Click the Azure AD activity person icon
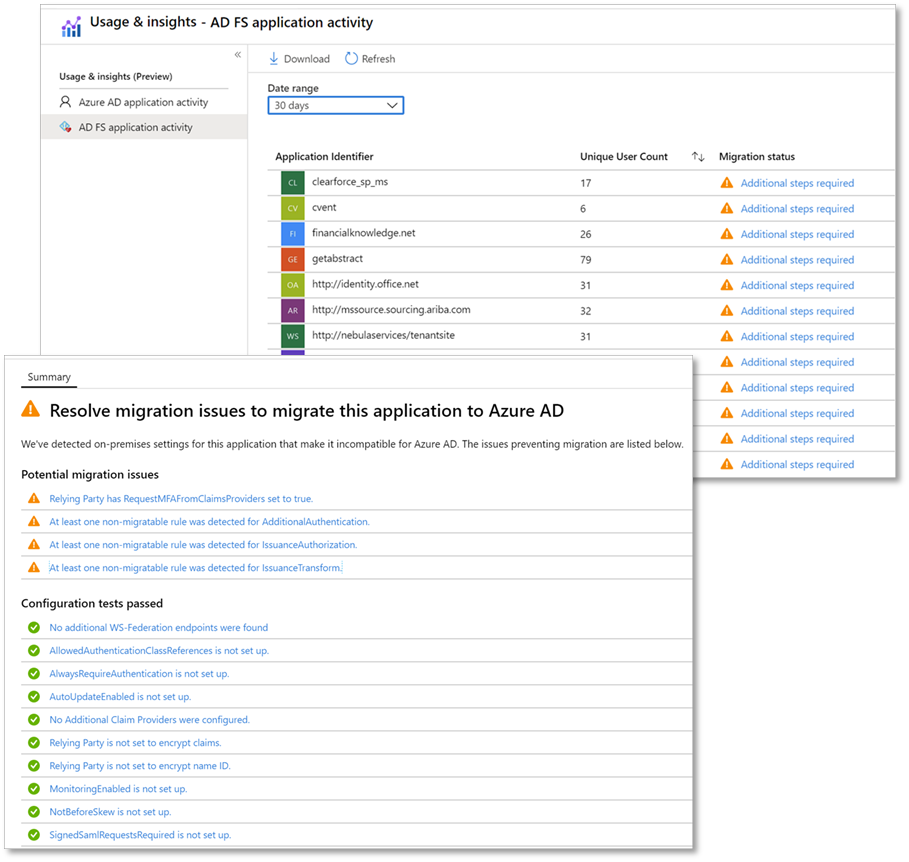 tap(66, 102)
